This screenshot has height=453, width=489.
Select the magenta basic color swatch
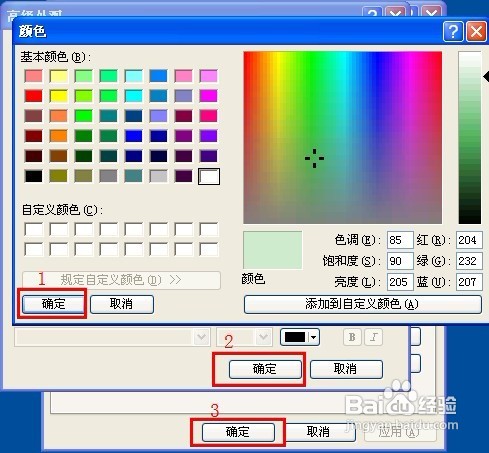click(209, 96)
